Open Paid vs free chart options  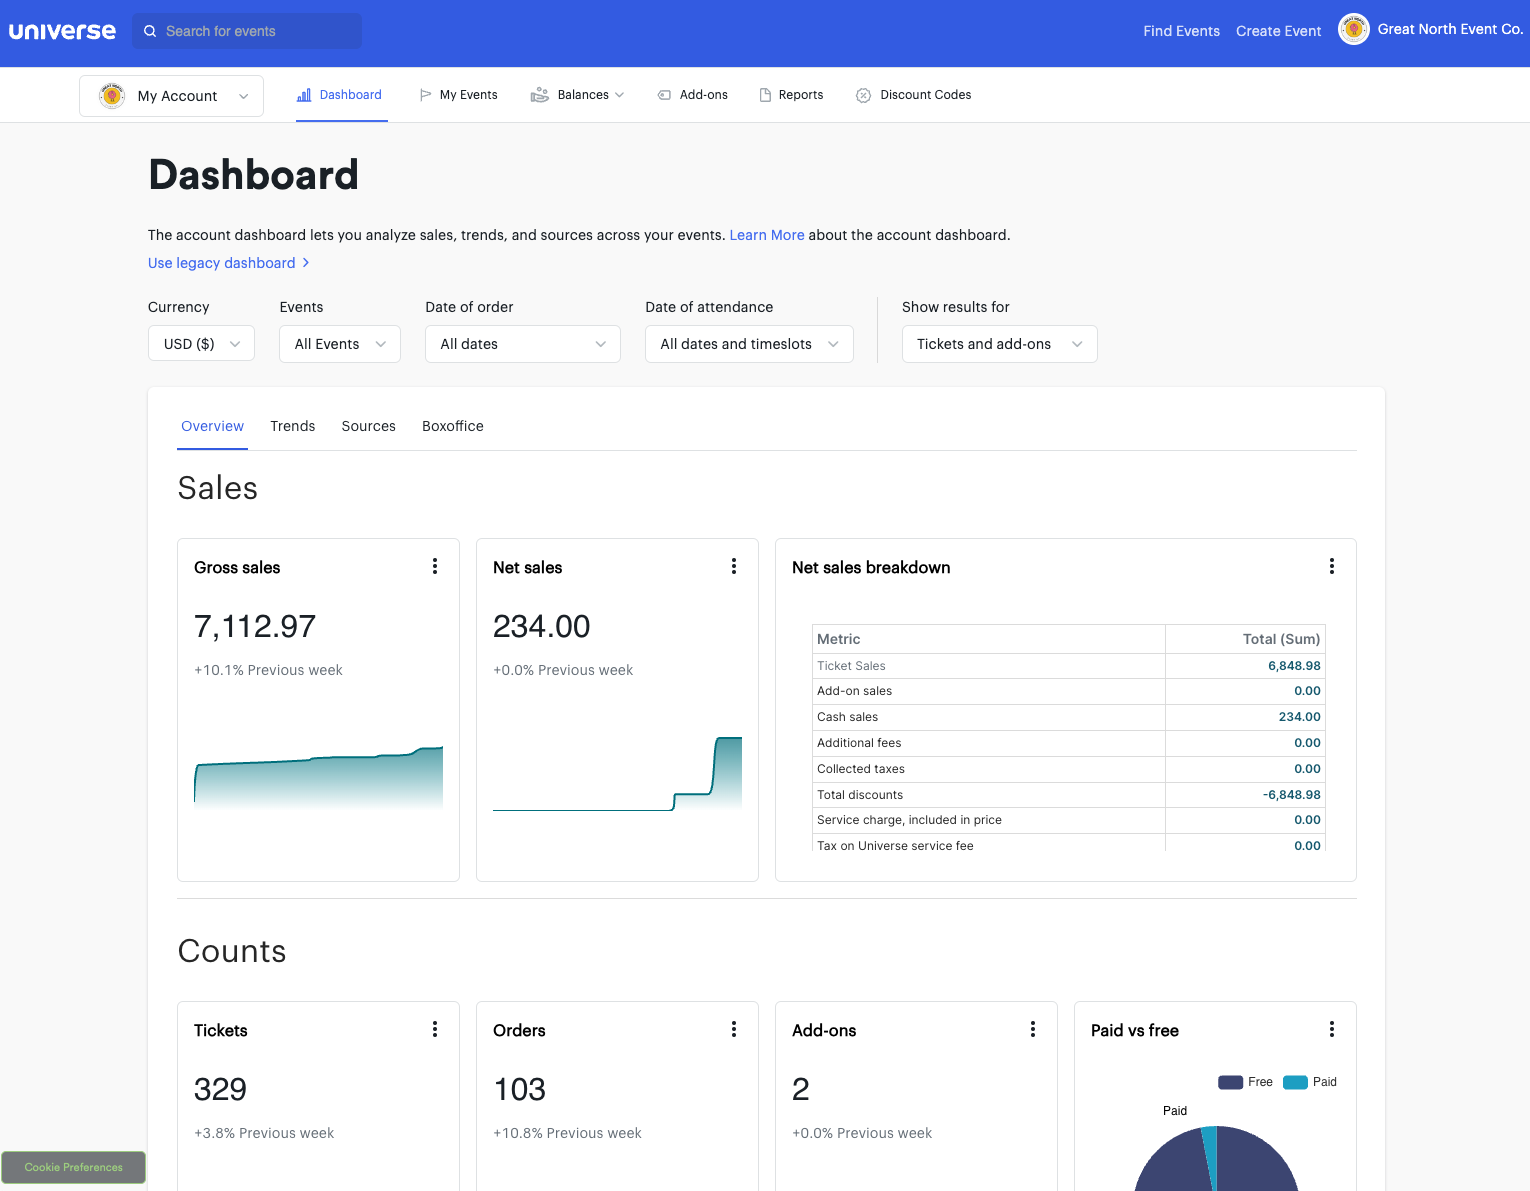(x=1332, y=1030)
